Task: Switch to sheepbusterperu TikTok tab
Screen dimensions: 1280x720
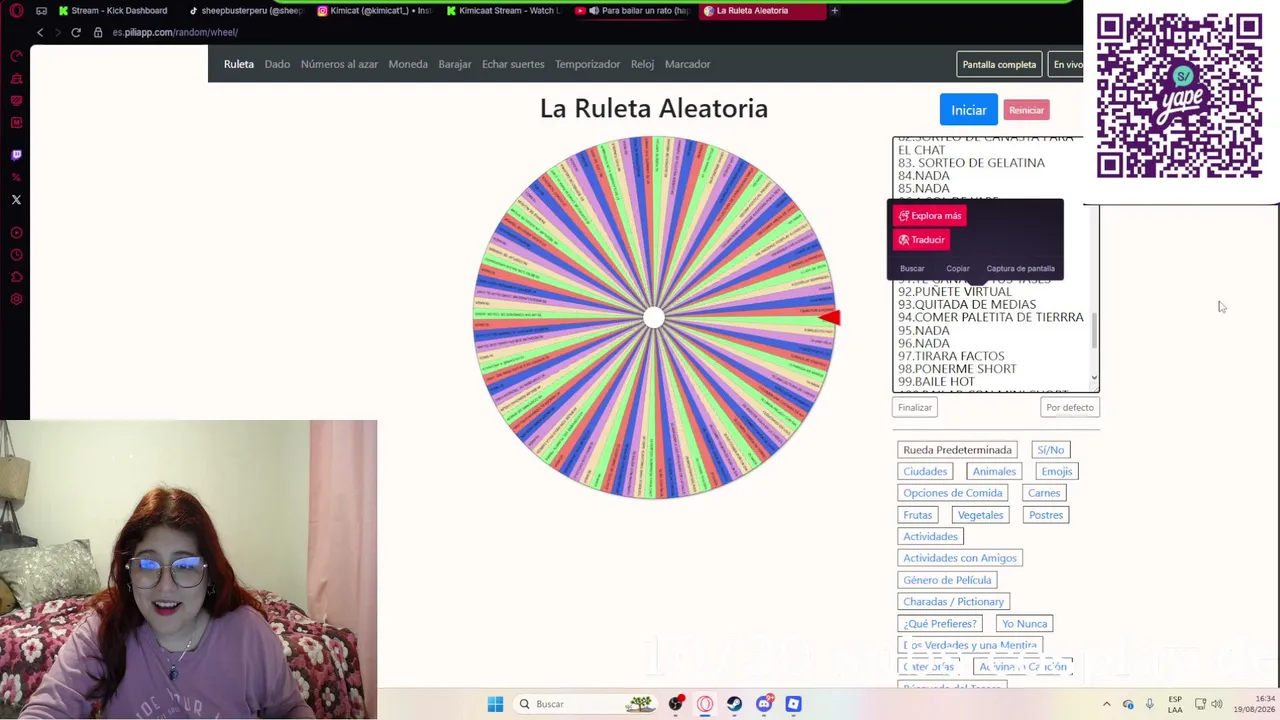Action: [245, 11]
